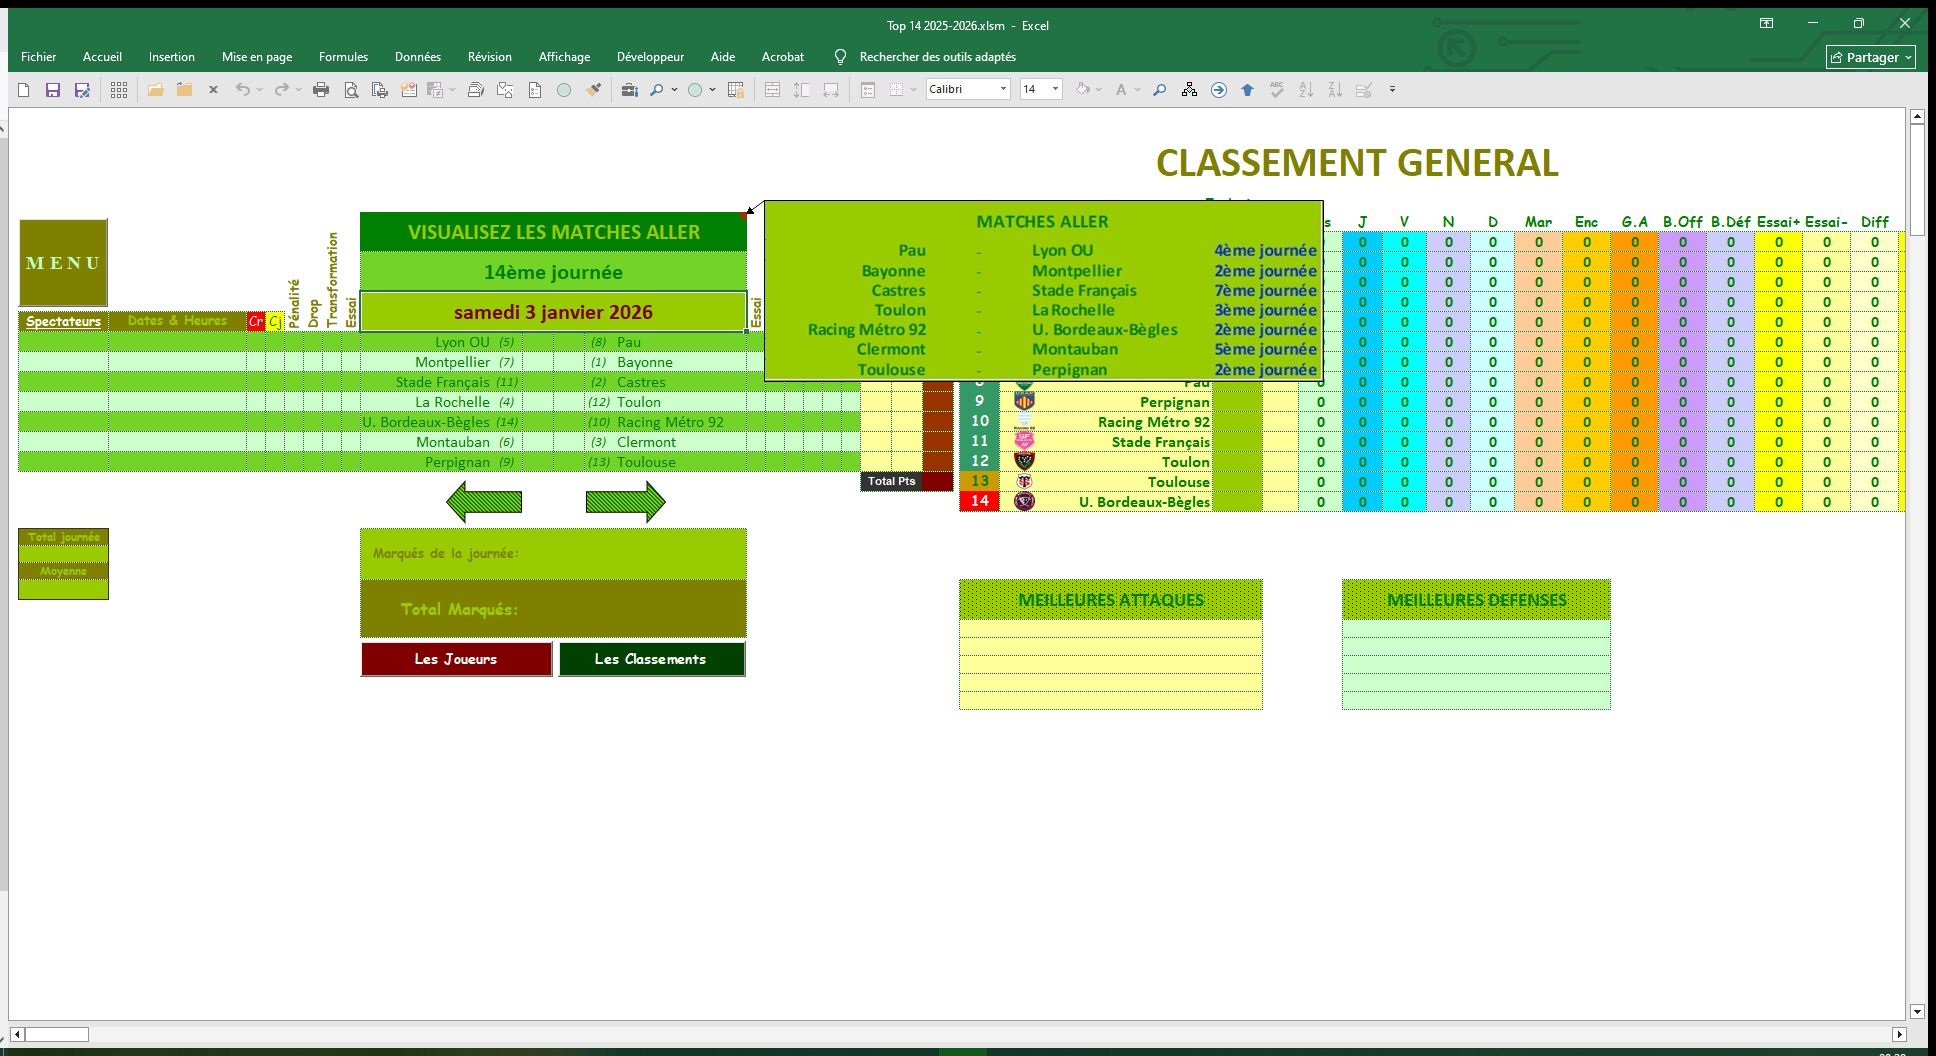
Task: Click the Sort Z to A icon
Action: point(1335,90)
